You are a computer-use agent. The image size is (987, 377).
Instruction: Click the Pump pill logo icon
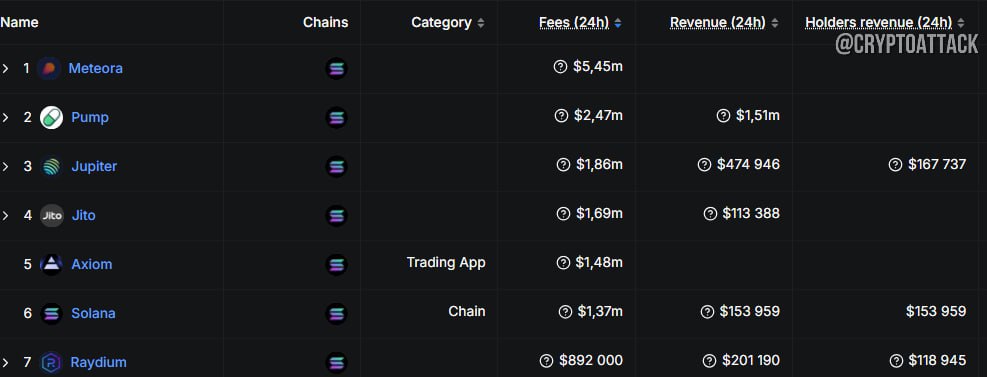52,118
